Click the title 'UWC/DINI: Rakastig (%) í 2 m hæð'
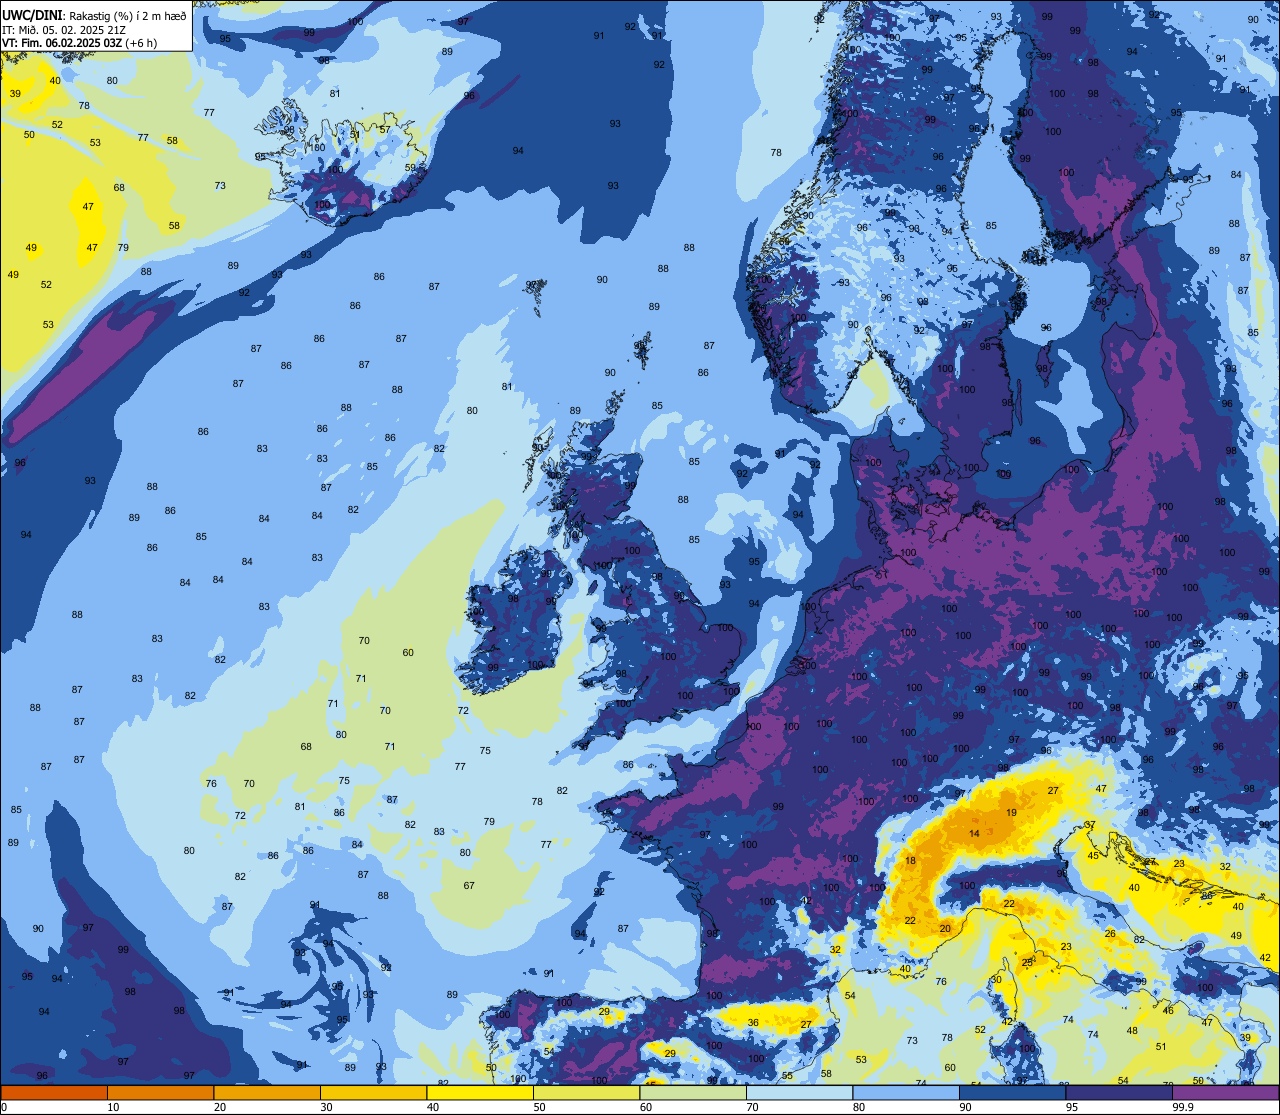This screenshot has height=1115, width=1280. point(94,15)
